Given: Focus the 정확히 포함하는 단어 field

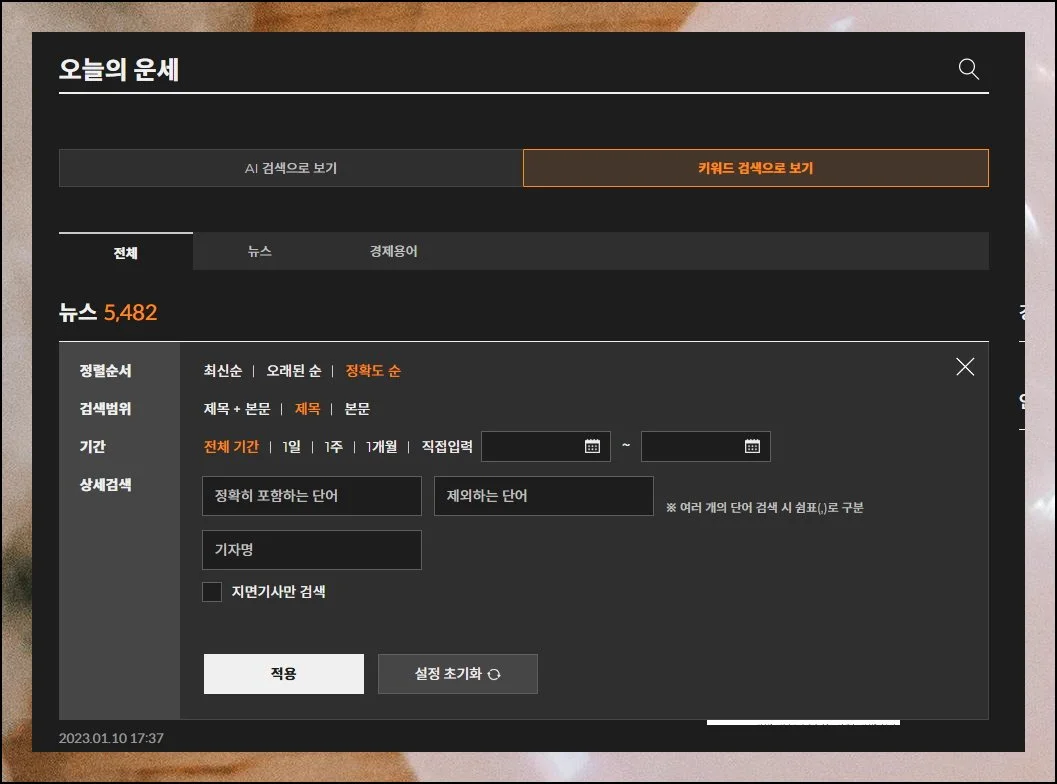Looking at the screenshot, I should pyautogui.click(x=311, y=496).
